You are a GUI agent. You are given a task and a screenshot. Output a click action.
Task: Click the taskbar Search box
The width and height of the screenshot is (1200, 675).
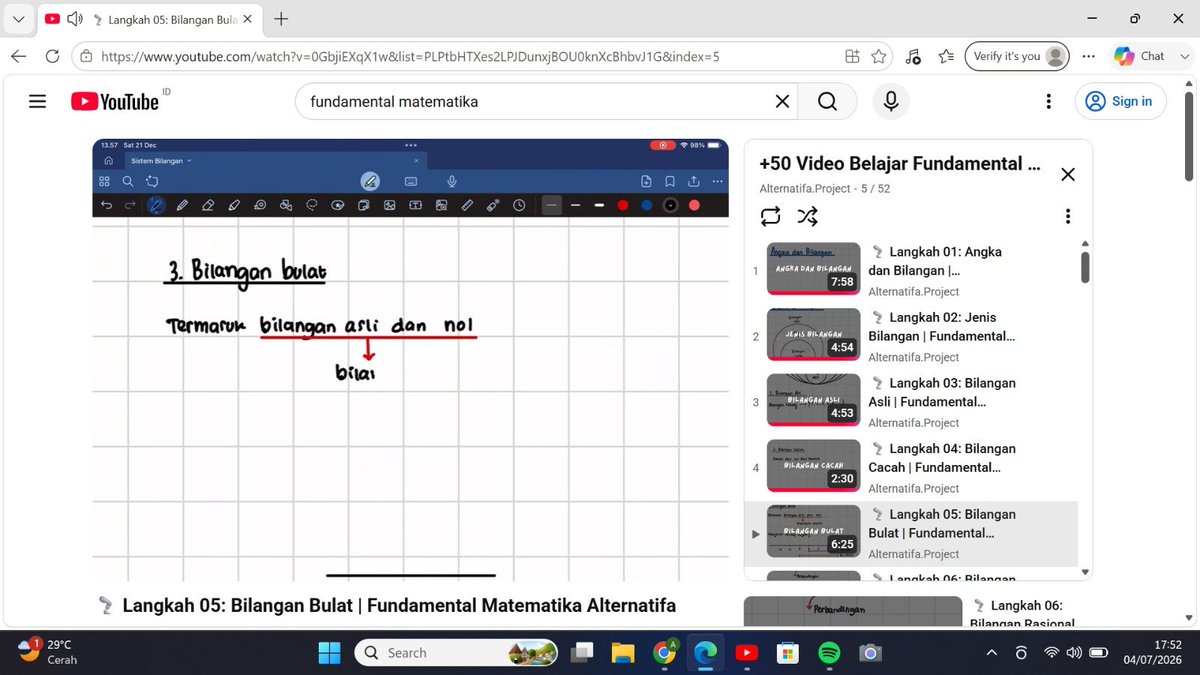456,653
